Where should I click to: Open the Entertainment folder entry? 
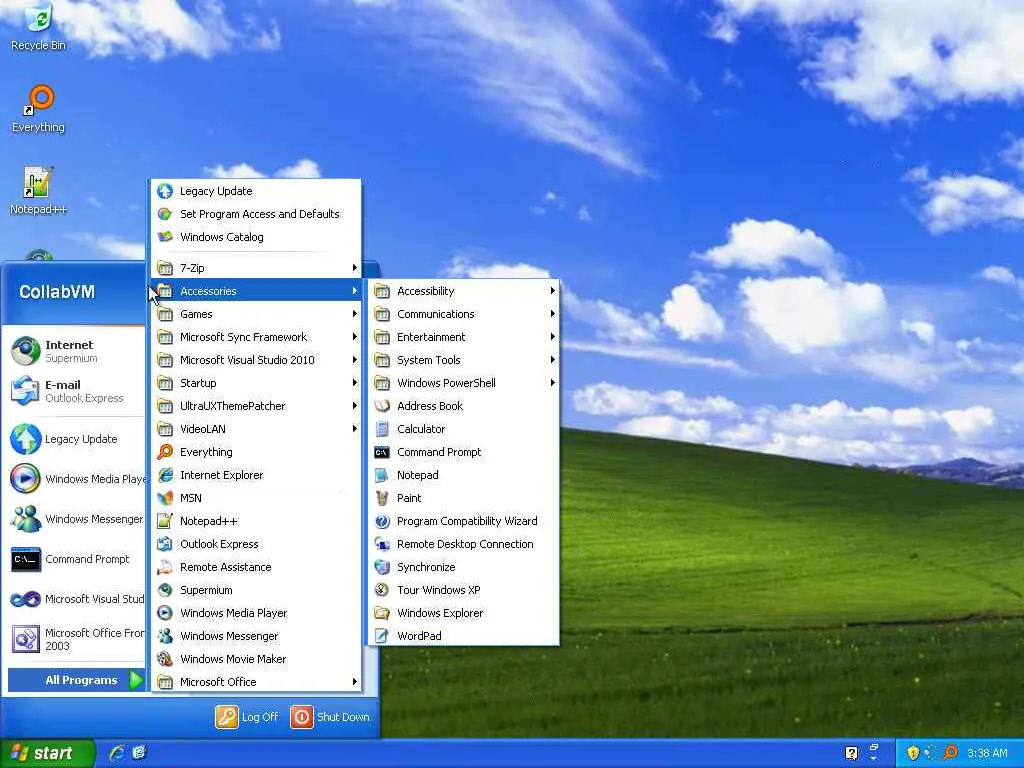tap(464, 337)
